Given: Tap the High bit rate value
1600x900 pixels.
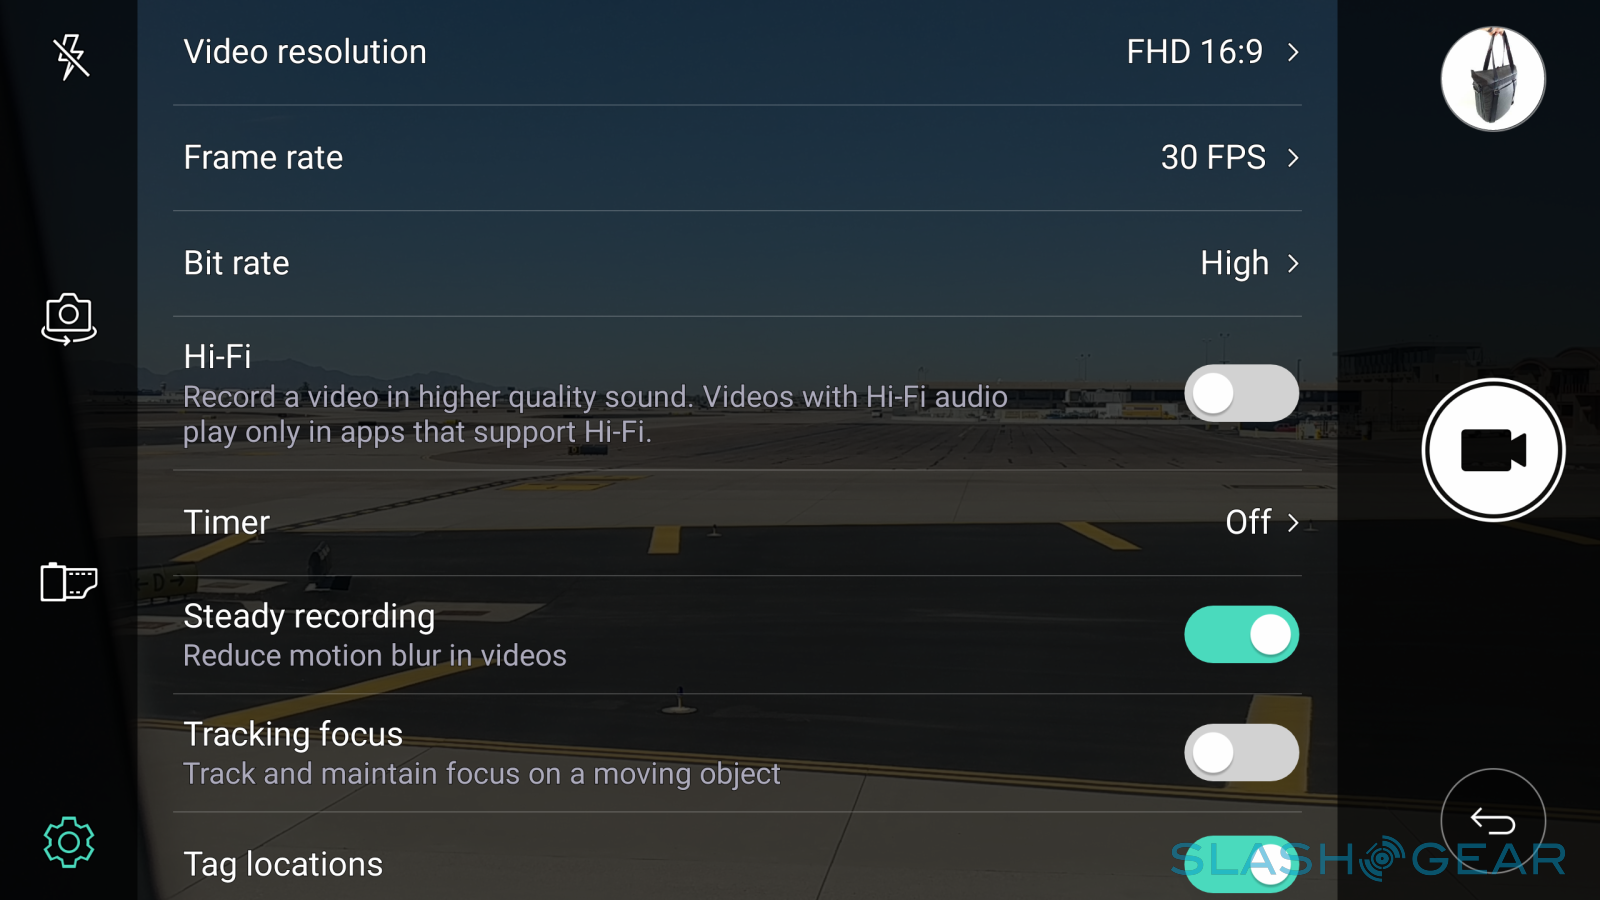Looking at the screenshot, I should [1234, 263].
